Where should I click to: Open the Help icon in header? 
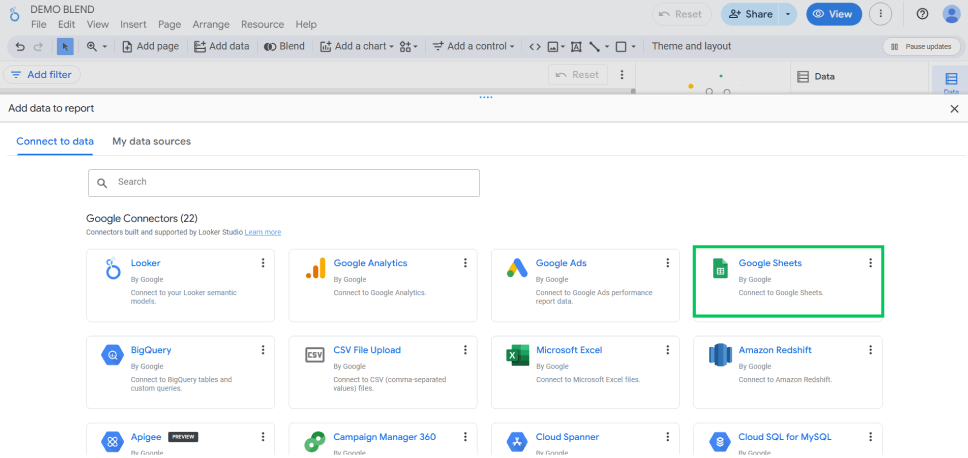pyautogui.click(x=922, y=14)
